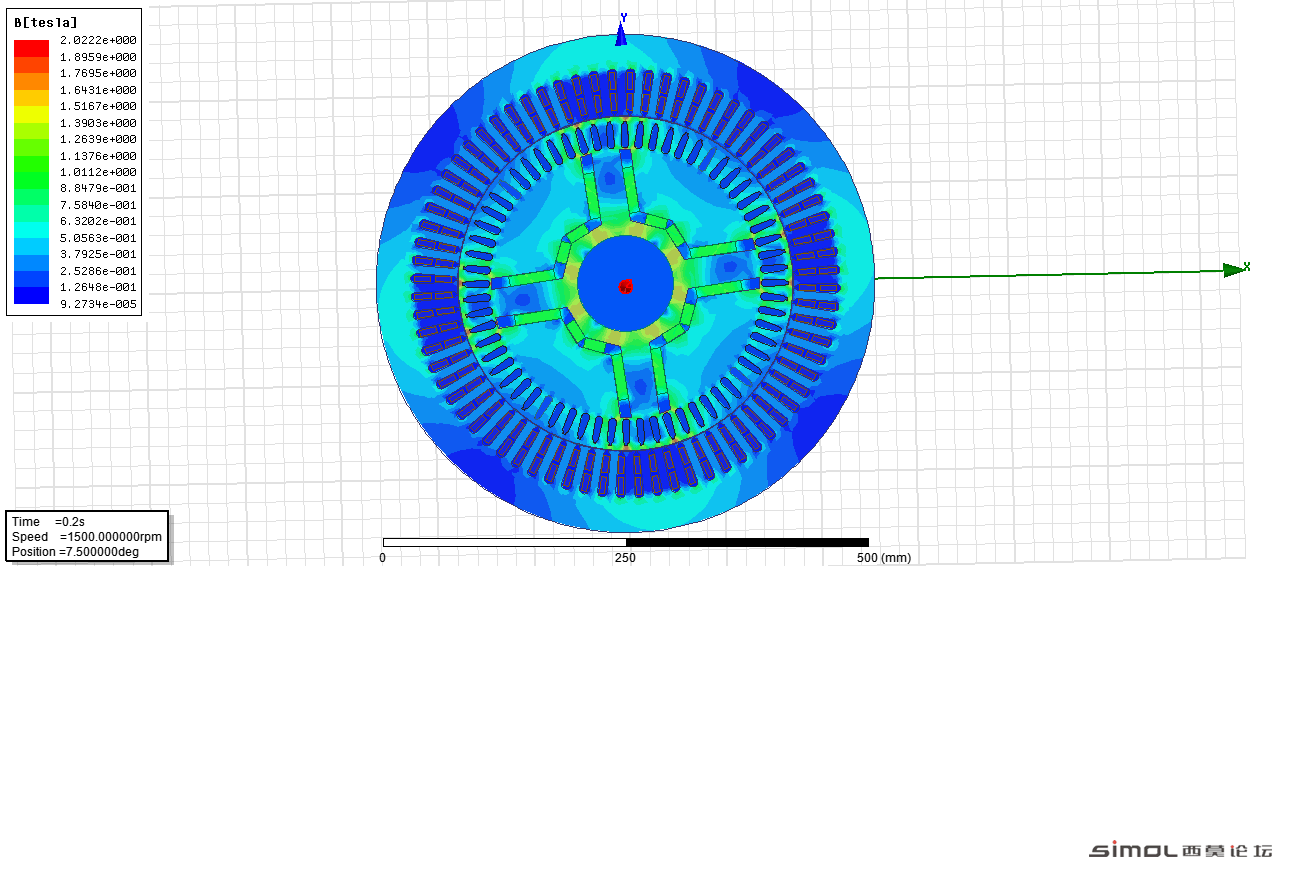Viewport: 1290px width, 870px height.
Task: Click the legend value 2.5286e-001
Action: tap(98, 271)
